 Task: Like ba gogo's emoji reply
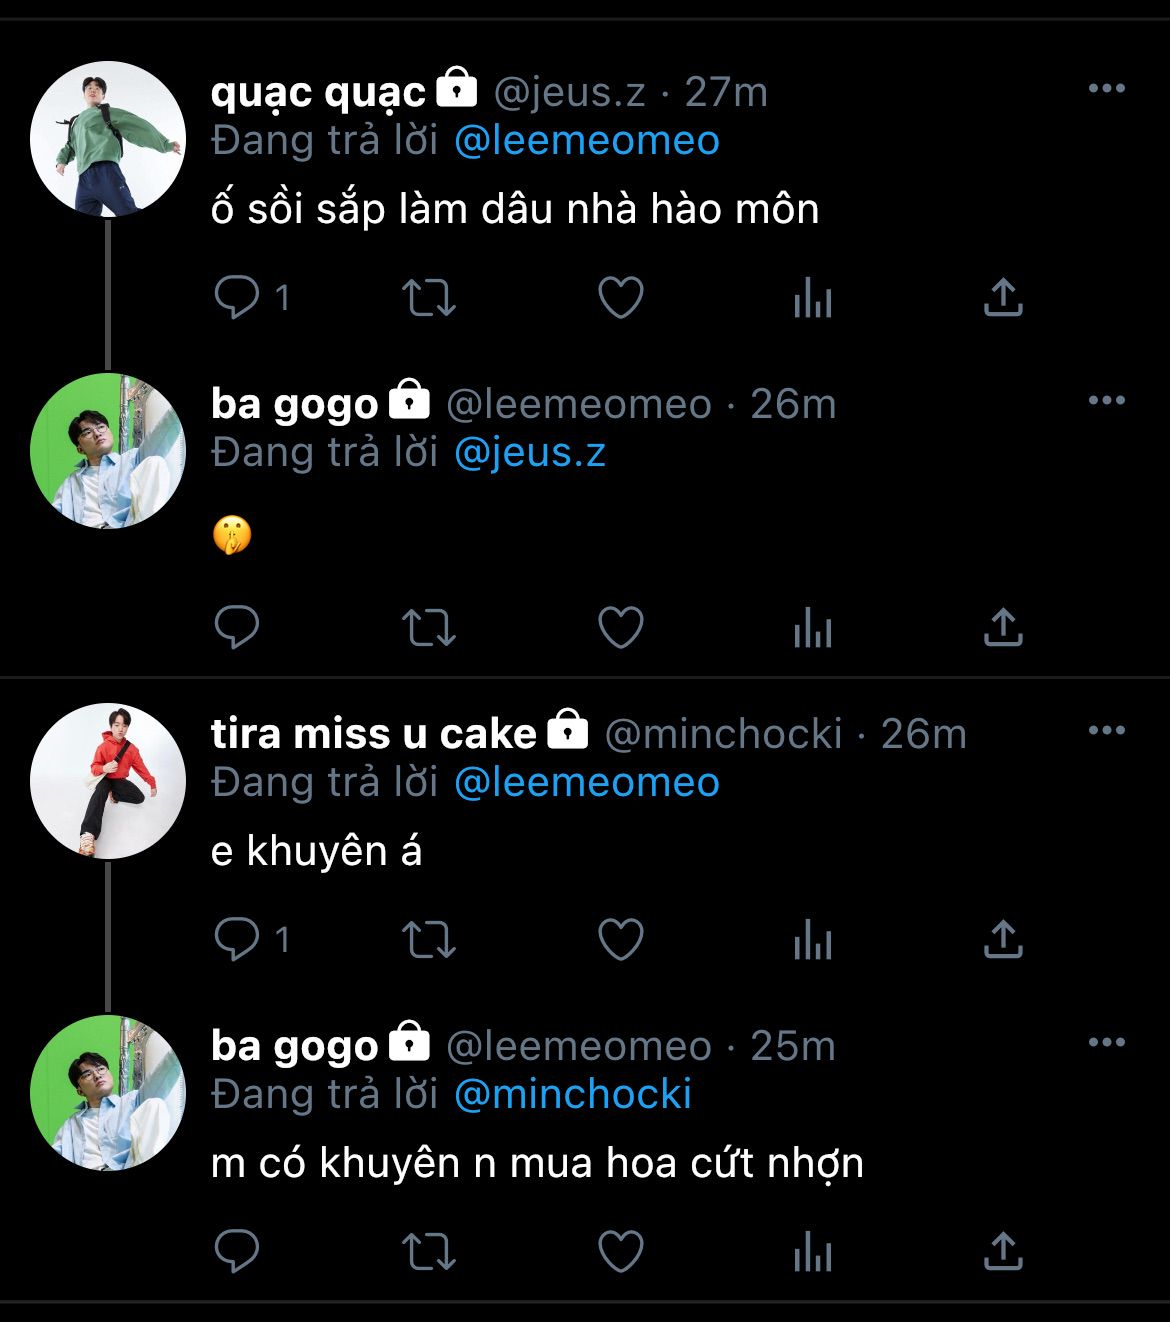pyautogui.click(x=620, y=627)
